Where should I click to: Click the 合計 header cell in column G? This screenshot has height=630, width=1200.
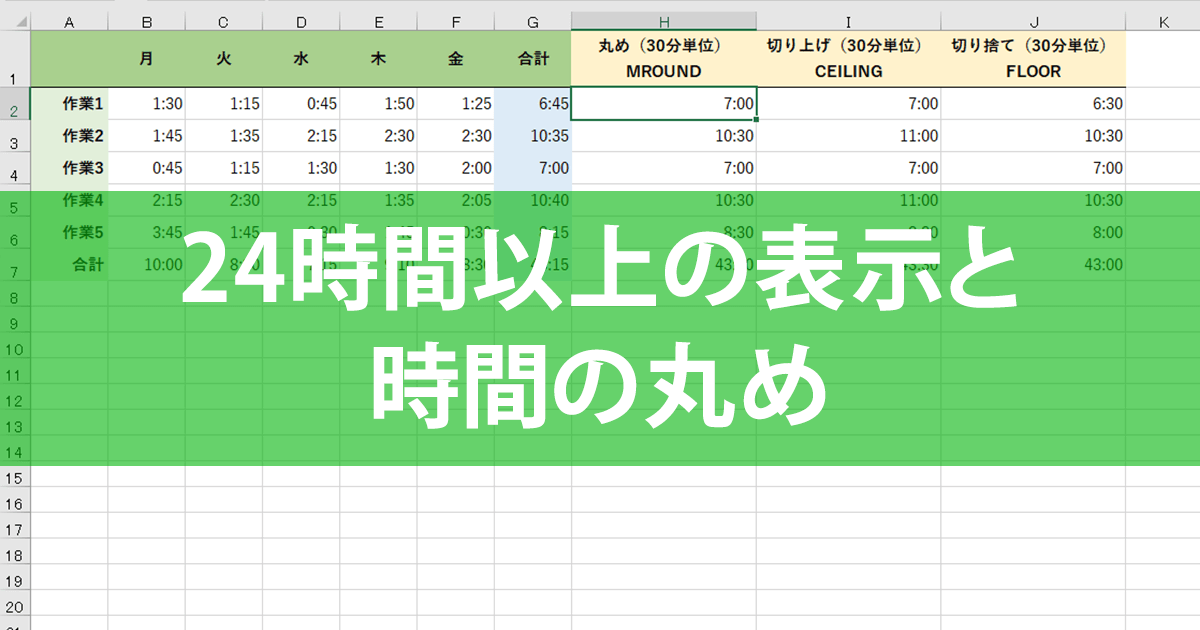click(532, 59)
